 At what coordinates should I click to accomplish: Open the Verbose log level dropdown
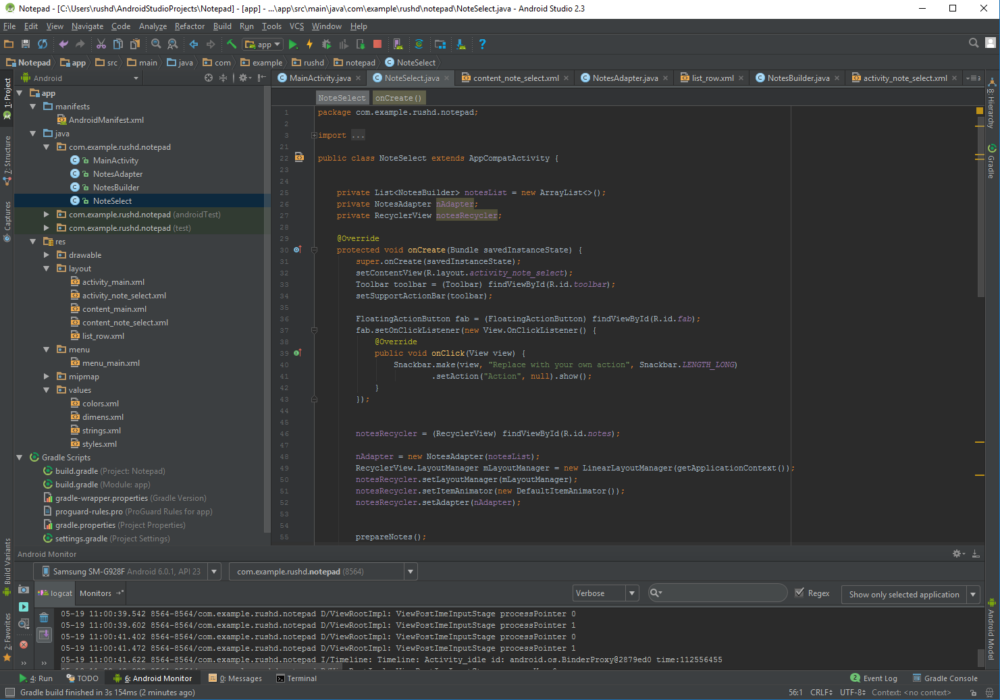[605, 593]
